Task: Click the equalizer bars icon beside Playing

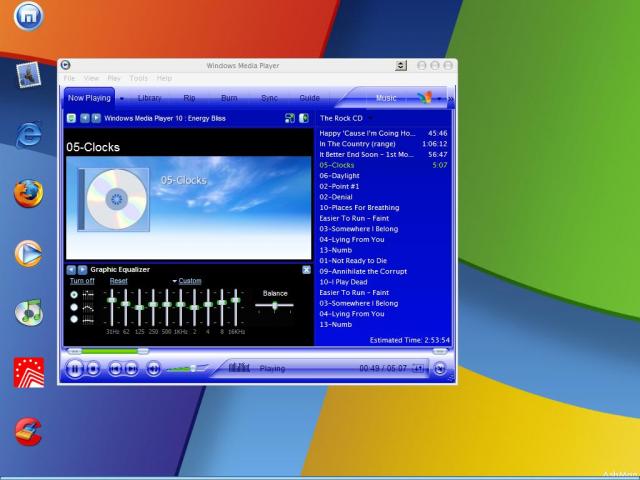Action: coord(239,368)
